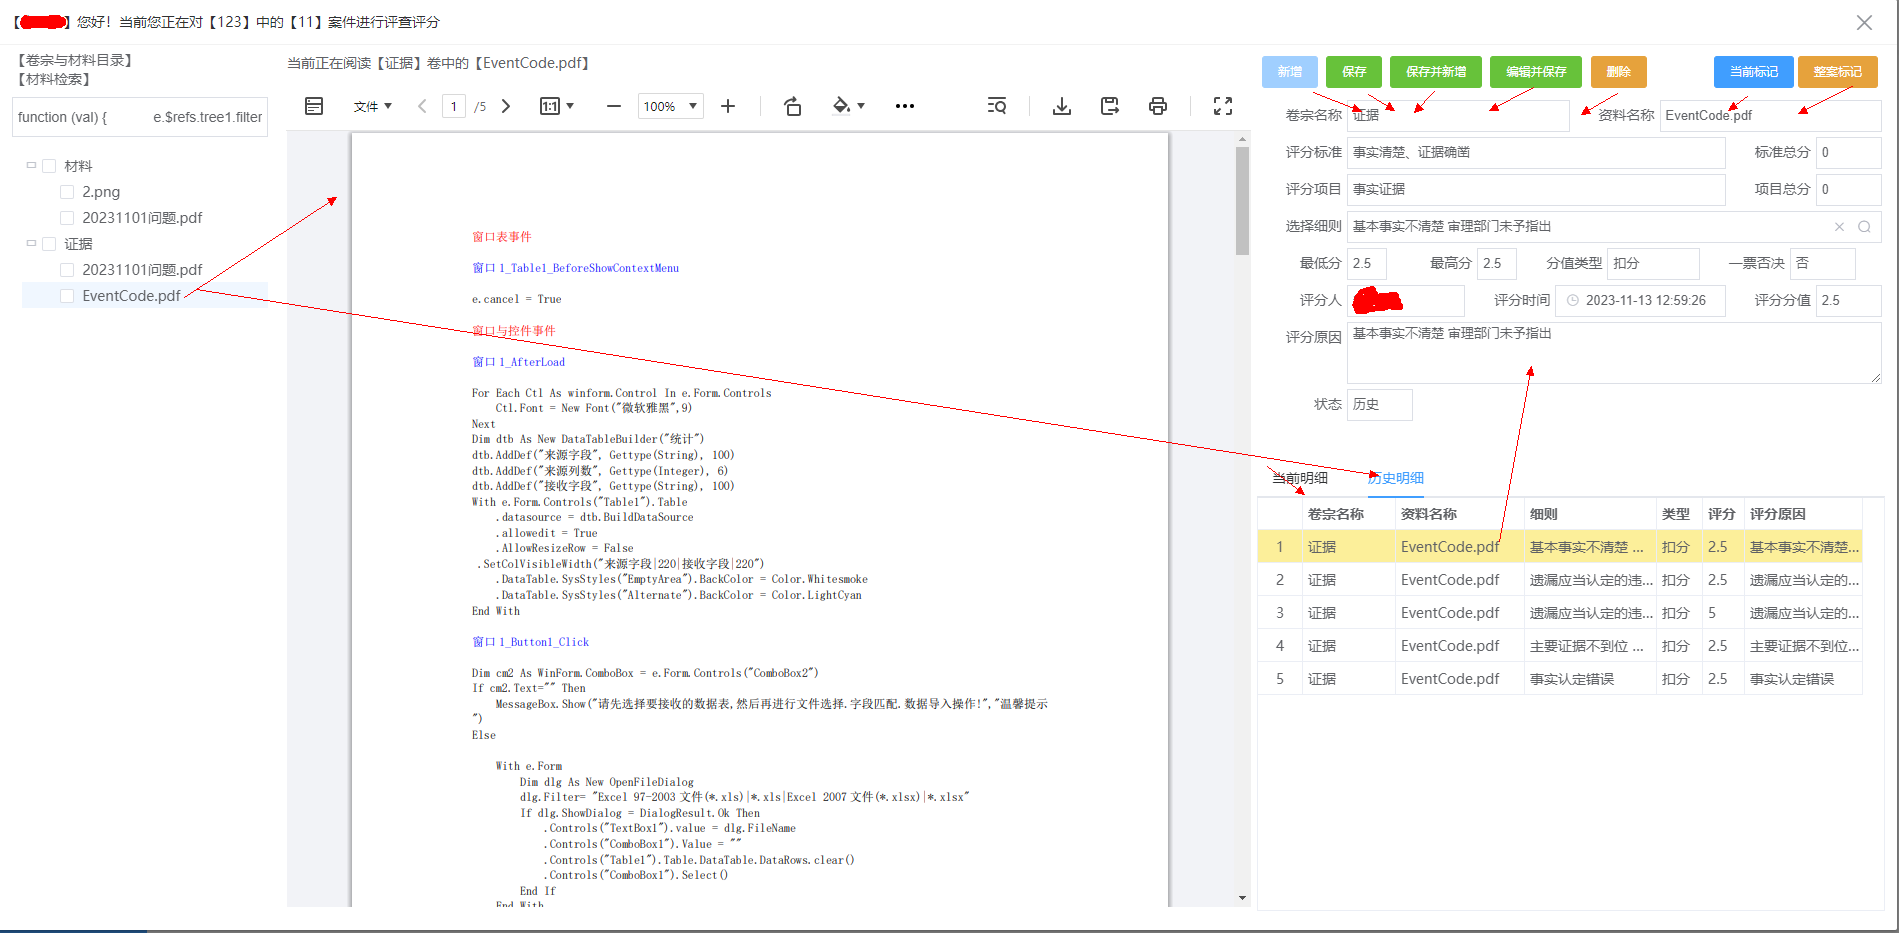This screenshot has width=1899, height=933.
Task: Enter fullscreen presentation mode
Action: point(1223,106)
